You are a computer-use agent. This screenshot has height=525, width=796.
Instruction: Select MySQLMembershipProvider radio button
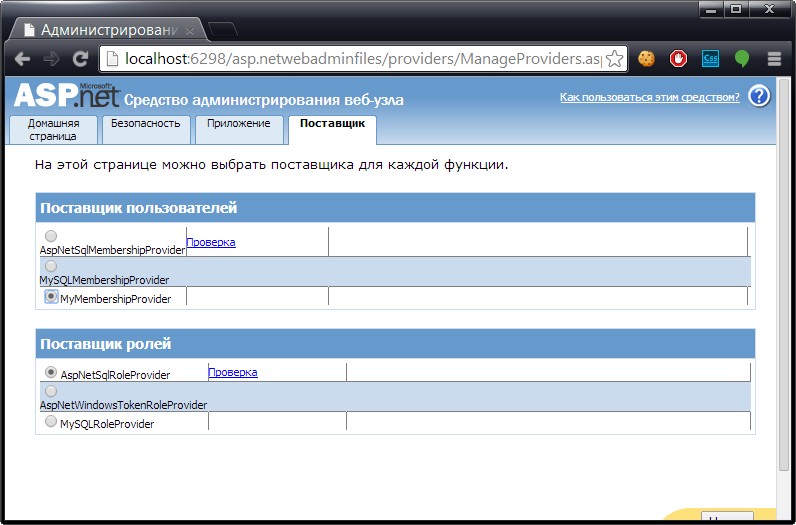click(x=51, y=266)
